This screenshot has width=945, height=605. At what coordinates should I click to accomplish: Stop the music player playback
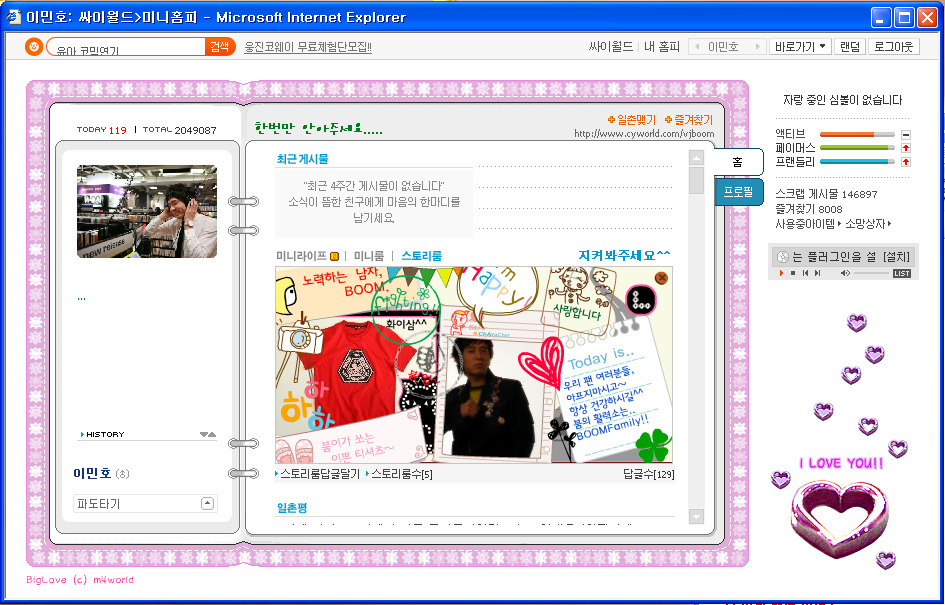(x=793, y=273)
